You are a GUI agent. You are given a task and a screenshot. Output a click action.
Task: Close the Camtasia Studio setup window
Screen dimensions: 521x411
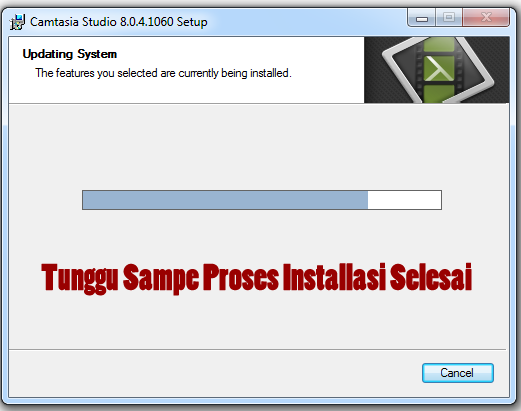[486, 18]
